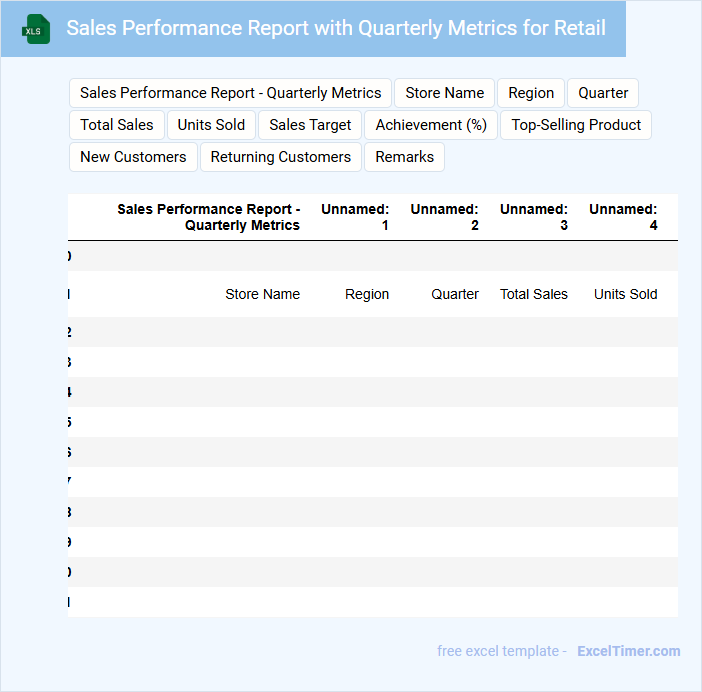Select the Store Name table cell
The image size is (702, 692).
[x=262, y=294]
